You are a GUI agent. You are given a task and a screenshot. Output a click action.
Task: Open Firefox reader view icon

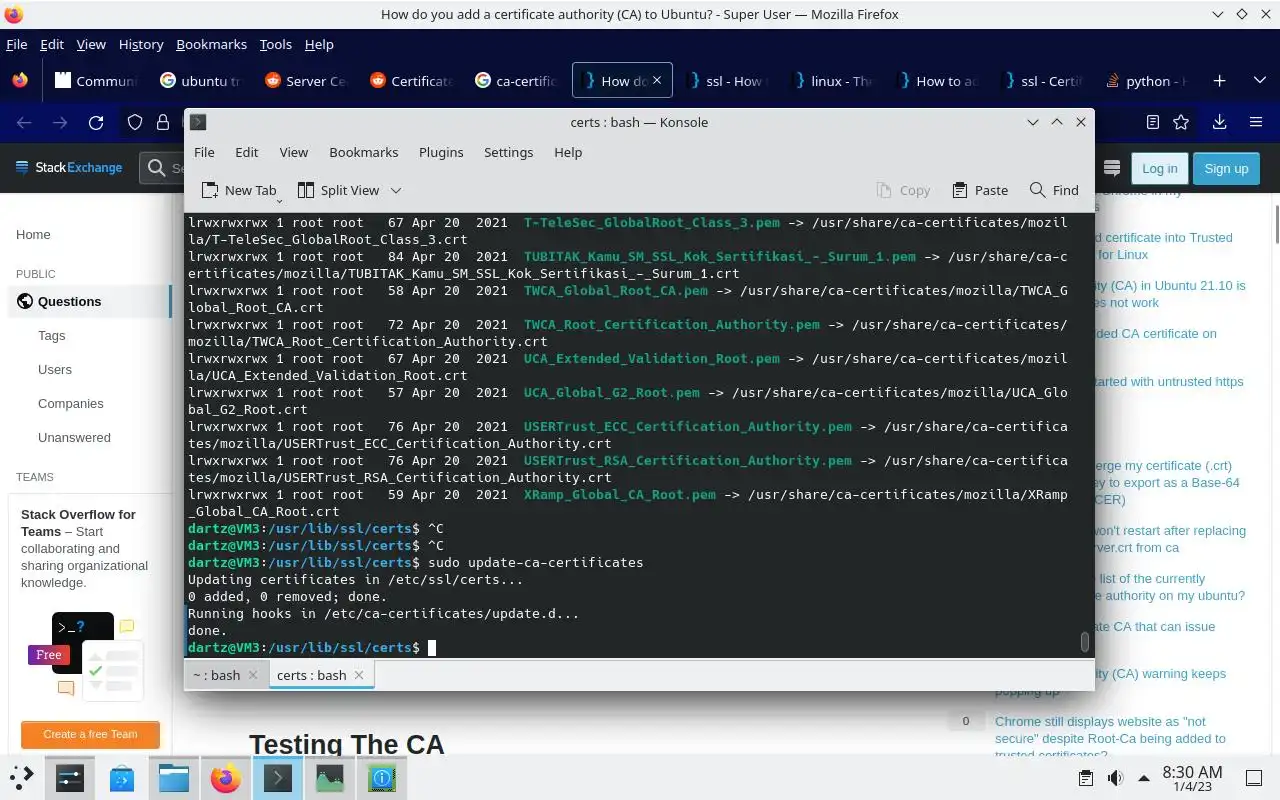tap(1153, 122)
